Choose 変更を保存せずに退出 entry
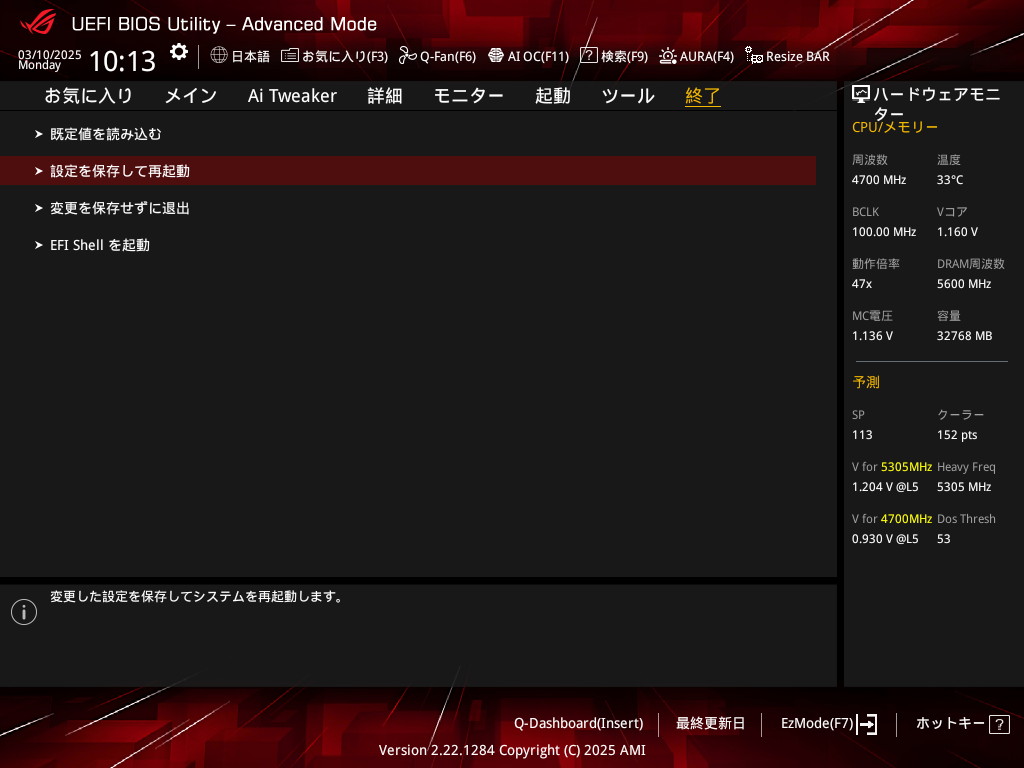This screenshot has width=1024, height=768. pos(120,208)
